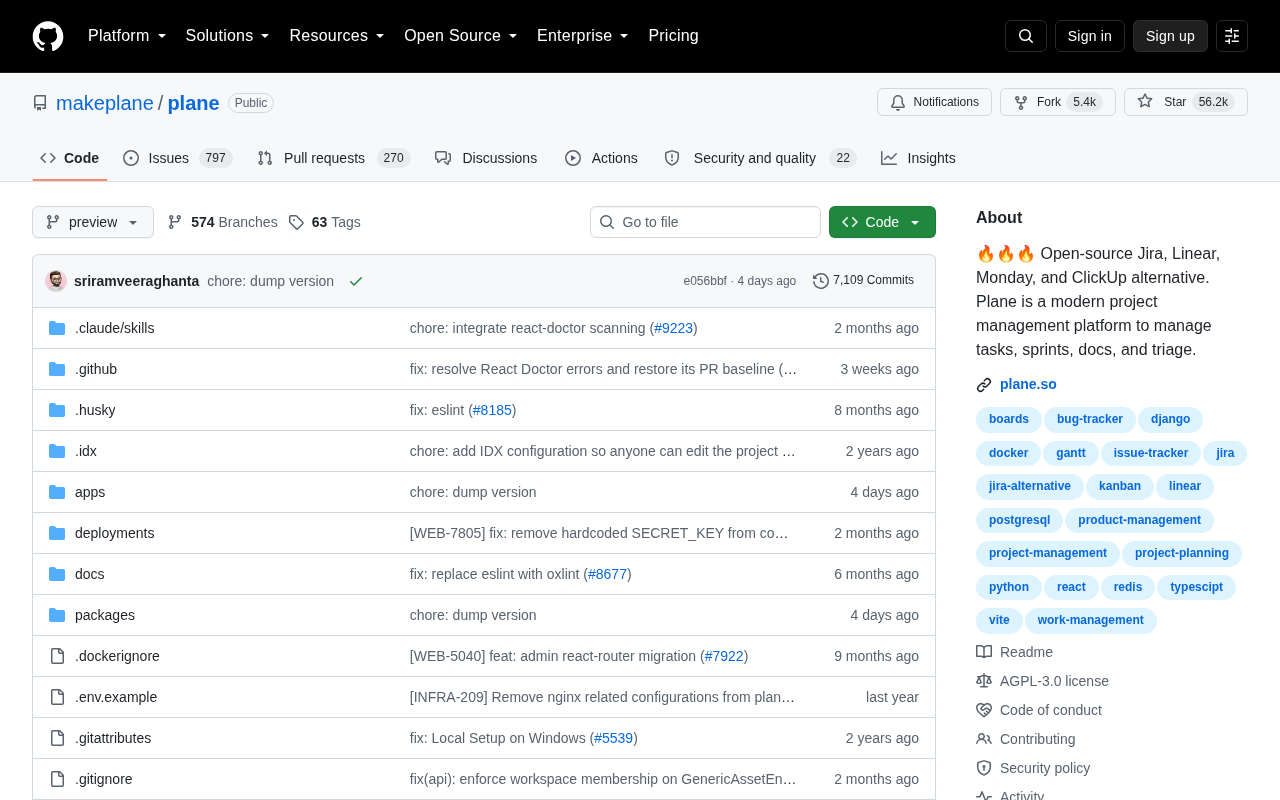Select the Code tab

pos(70,158)
